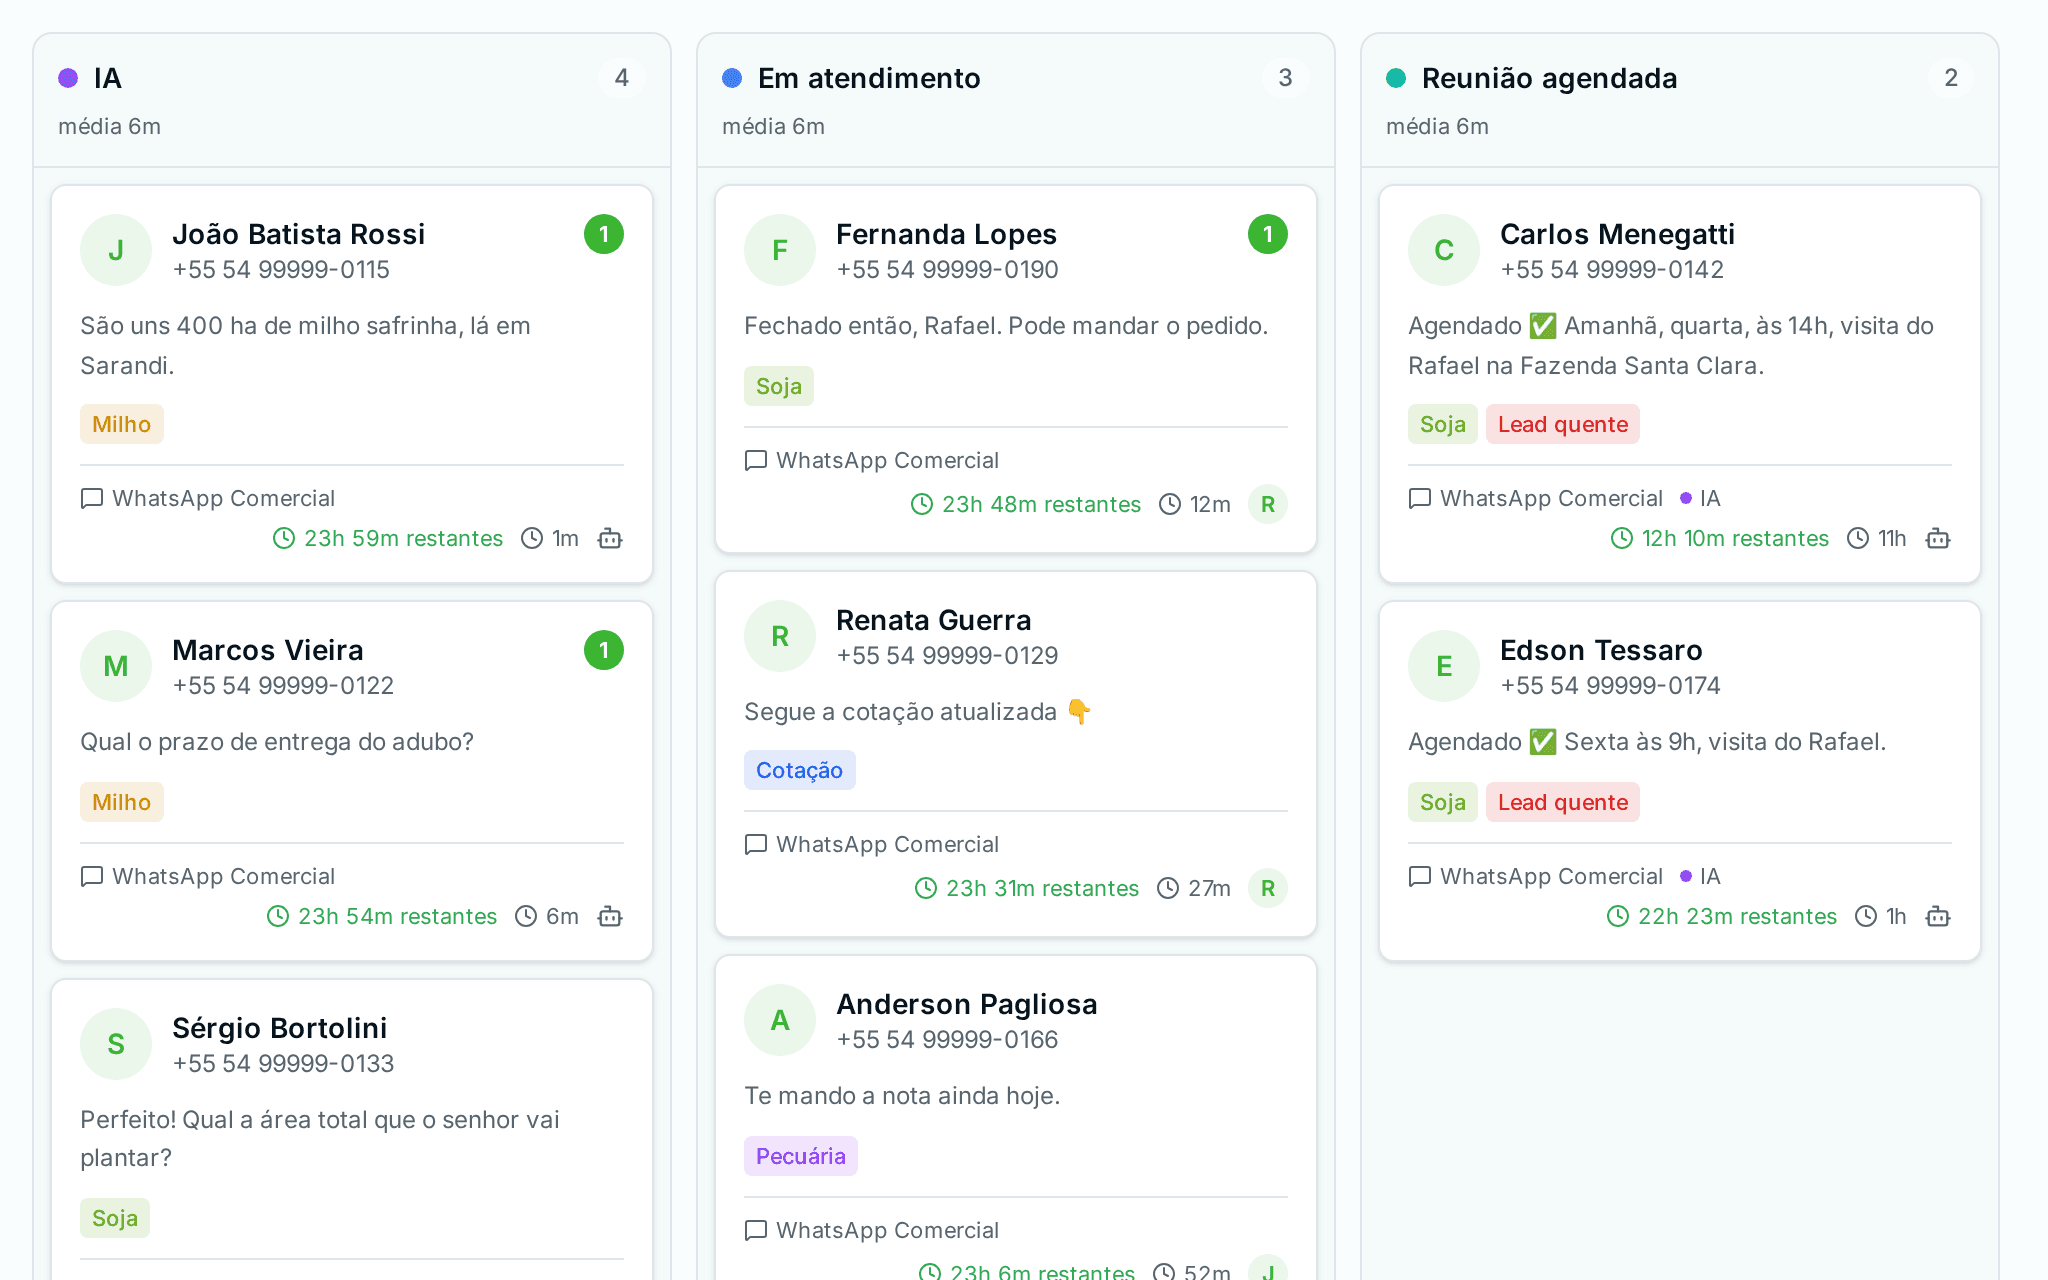Click the chat channel icon on Renata Guerra's card

pos(756,844)
